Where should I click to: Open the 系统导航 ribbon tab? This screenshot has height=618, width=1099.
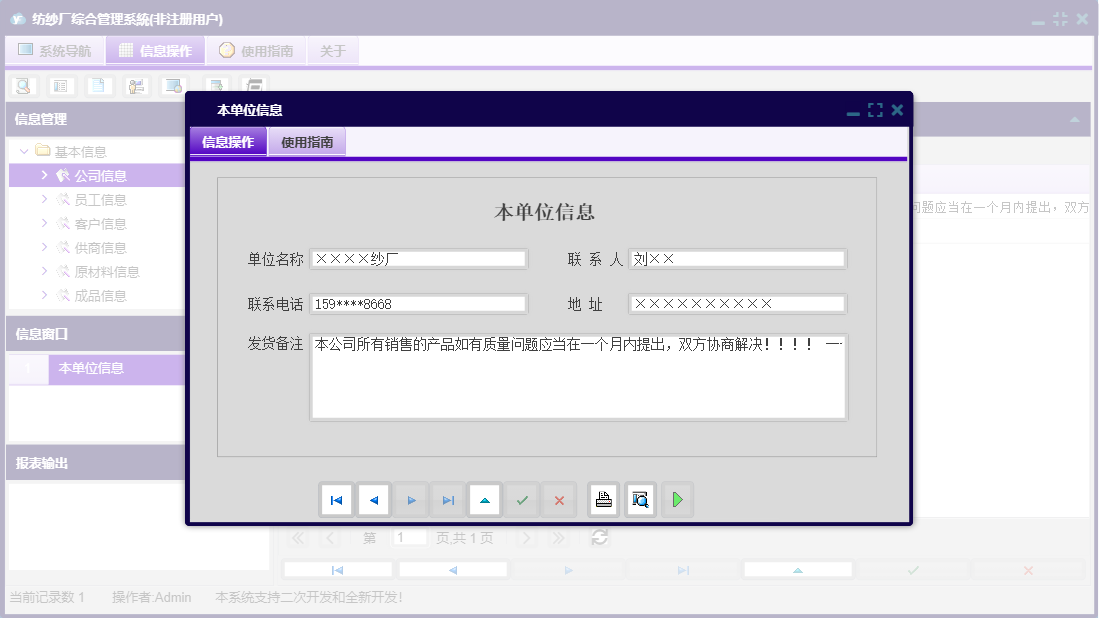(53, 50)
